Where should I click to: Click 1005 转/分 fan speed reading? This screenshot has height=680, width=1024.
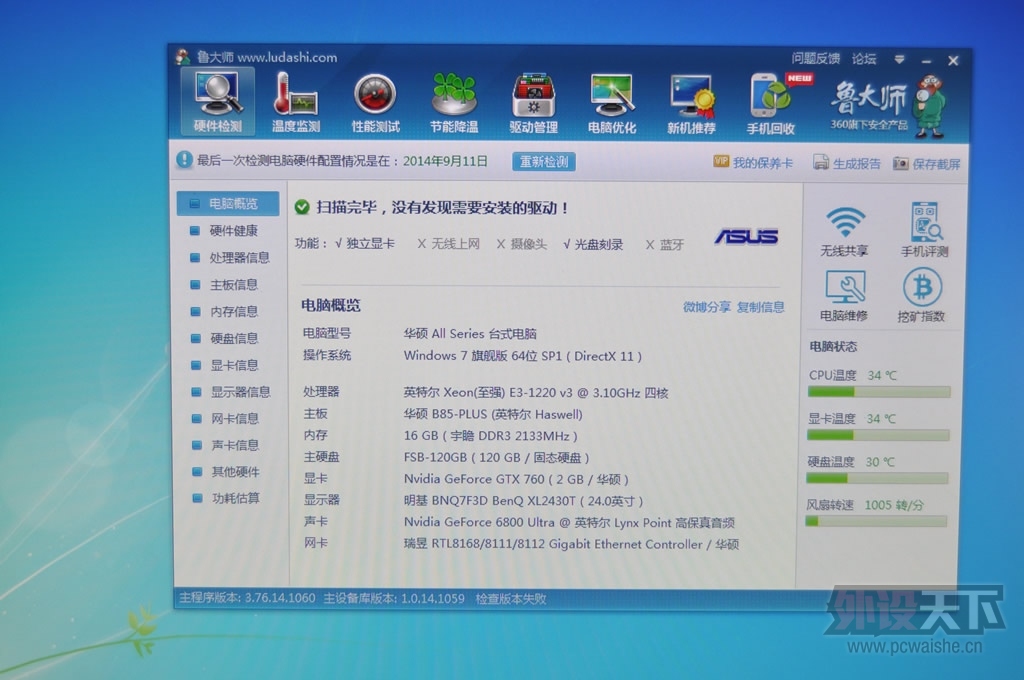(894, 505)
